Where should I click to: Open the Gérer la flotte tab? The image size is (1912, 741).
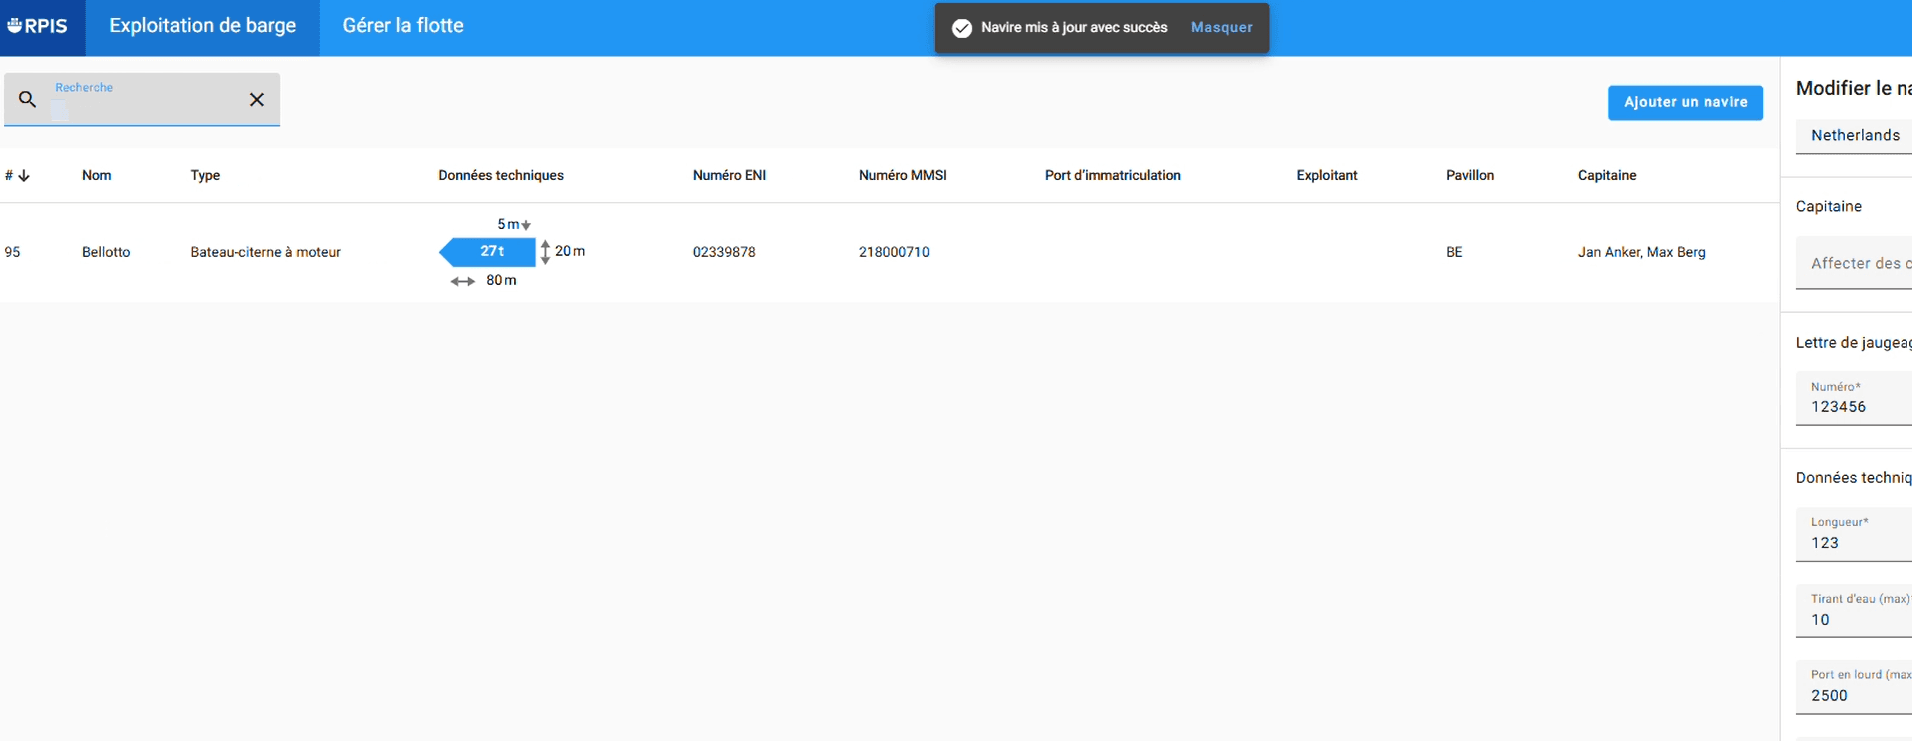coord(403,26)
